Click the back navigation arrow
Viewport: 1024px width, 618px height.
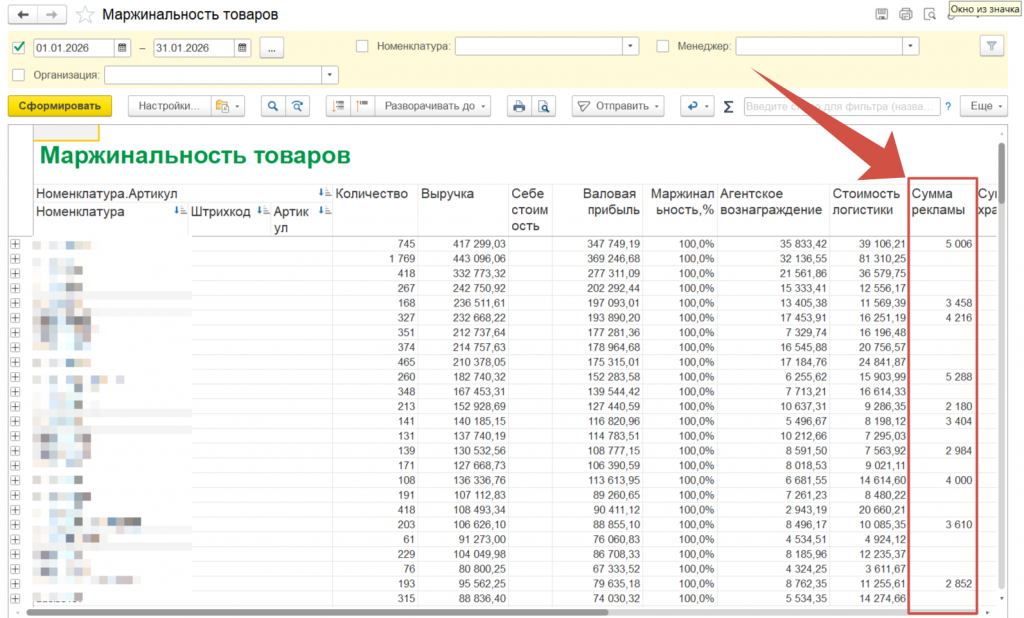(24, 15)
